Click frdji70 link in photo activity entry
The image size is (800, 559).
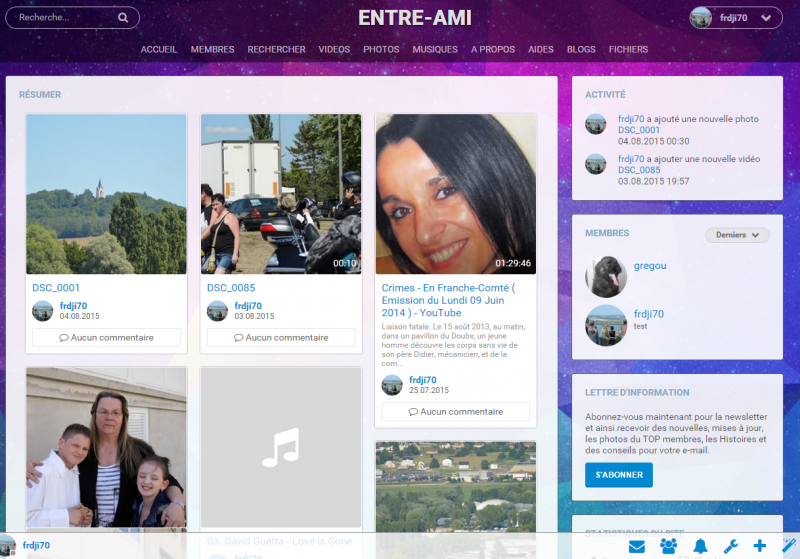631,119
